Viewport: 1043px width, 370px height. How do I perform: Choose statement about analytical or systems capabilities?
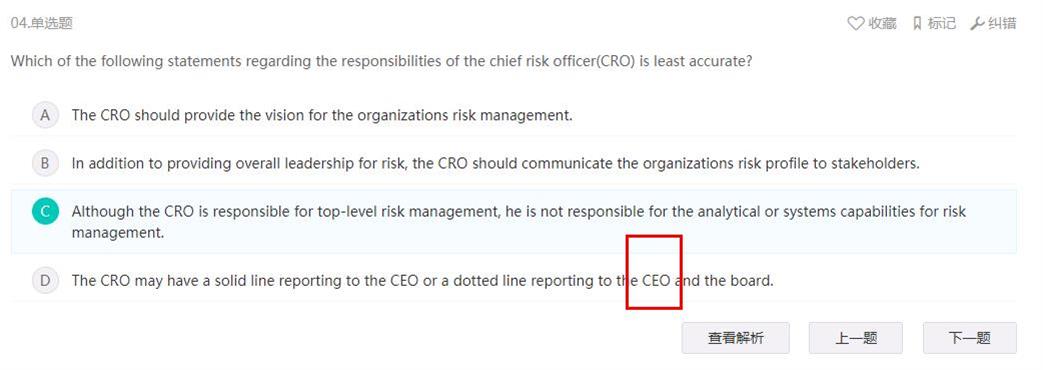coord(518,222)
